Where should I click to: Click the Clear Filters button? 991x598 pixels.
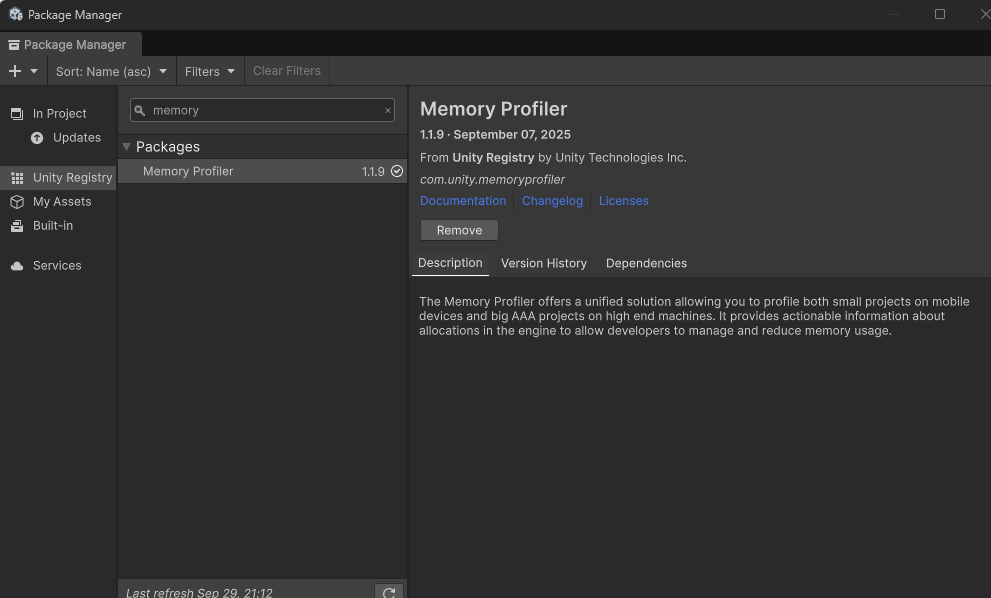coord(287,71)
